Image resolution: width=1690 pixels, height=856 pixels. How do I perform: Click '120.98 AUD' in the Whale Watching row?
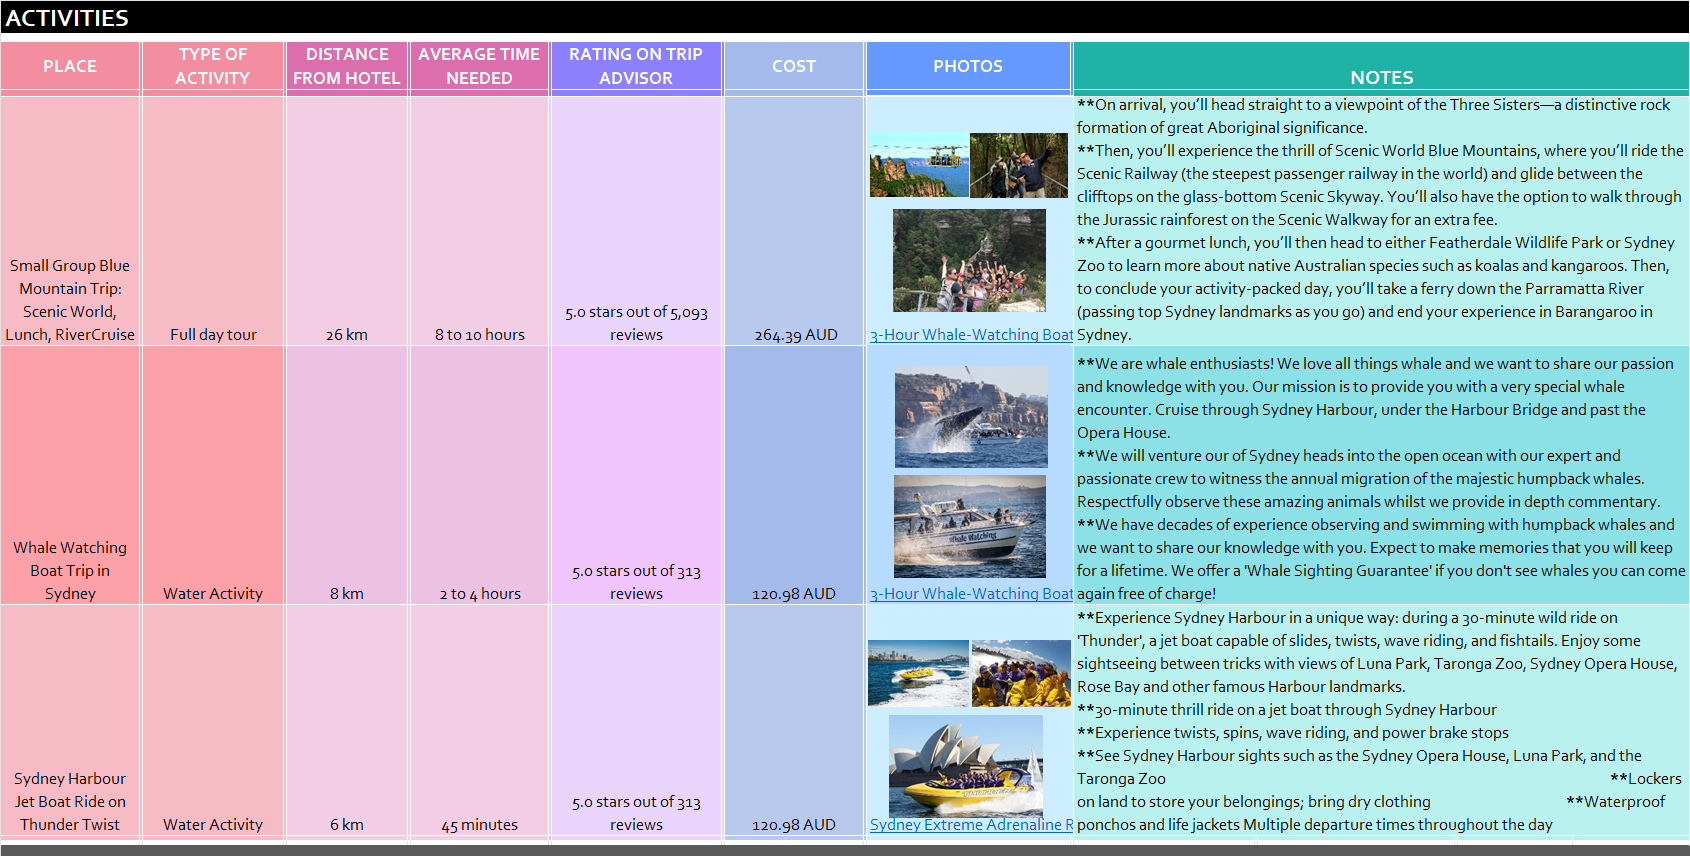point(794,476)
